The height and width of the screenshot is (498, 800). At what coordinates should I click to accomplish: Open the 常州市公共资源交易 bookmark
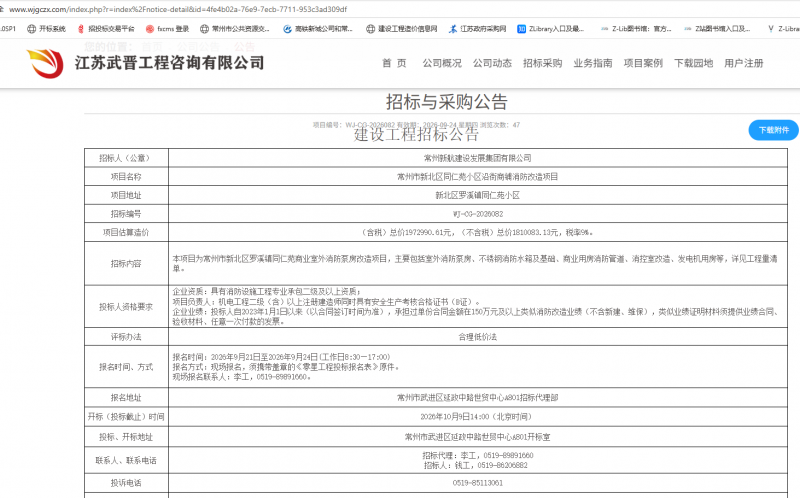(x=235, y=29)
